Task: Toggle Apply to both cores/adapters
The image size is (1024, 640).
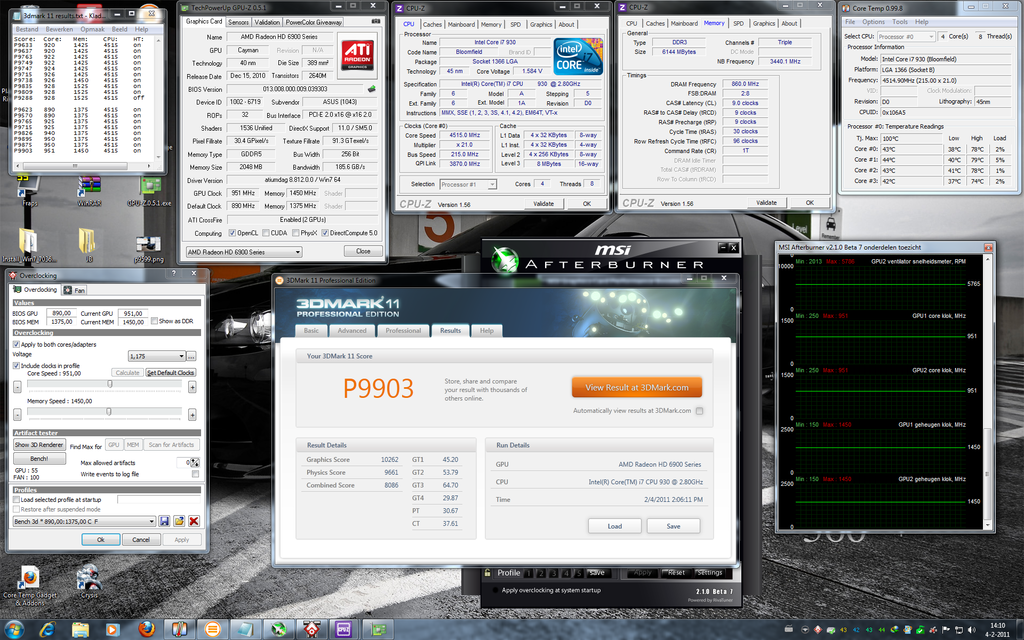Action: point(14,345)
